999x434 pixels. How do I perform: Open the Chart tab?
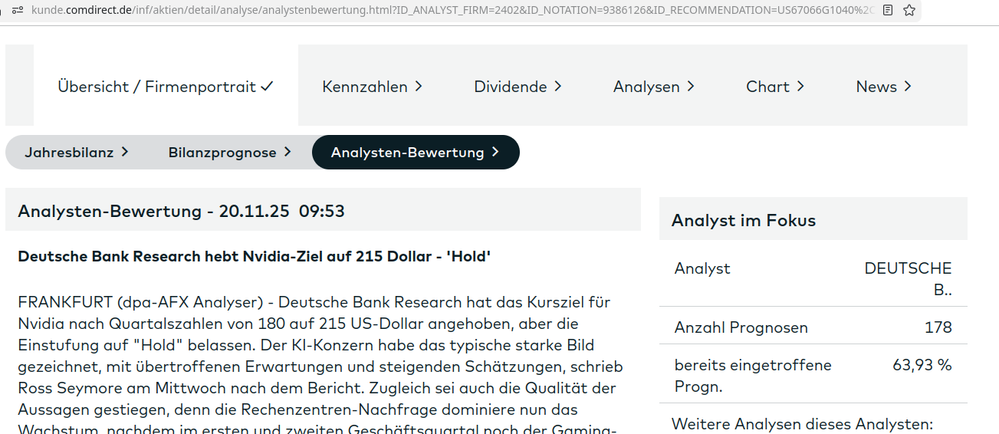click(775, 87)
